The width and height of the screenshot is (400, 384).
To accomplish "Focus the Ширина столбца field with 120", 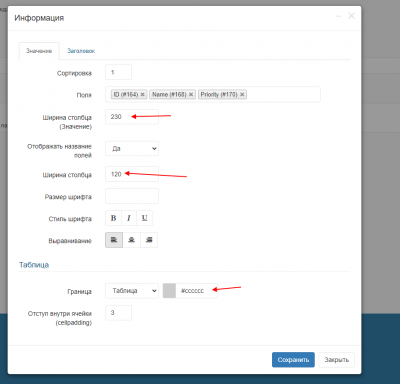I will tap(132, 174).
